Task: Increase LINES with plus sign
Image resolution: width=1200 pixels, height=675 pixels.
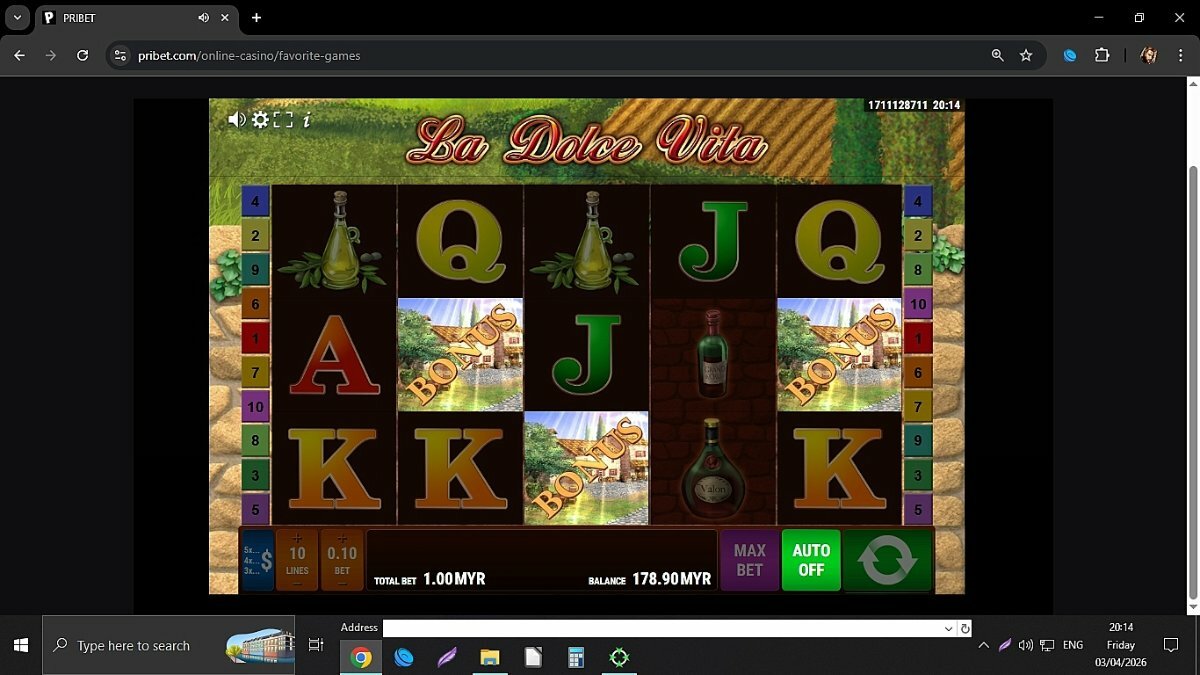Action: click(x=297, y=539)
